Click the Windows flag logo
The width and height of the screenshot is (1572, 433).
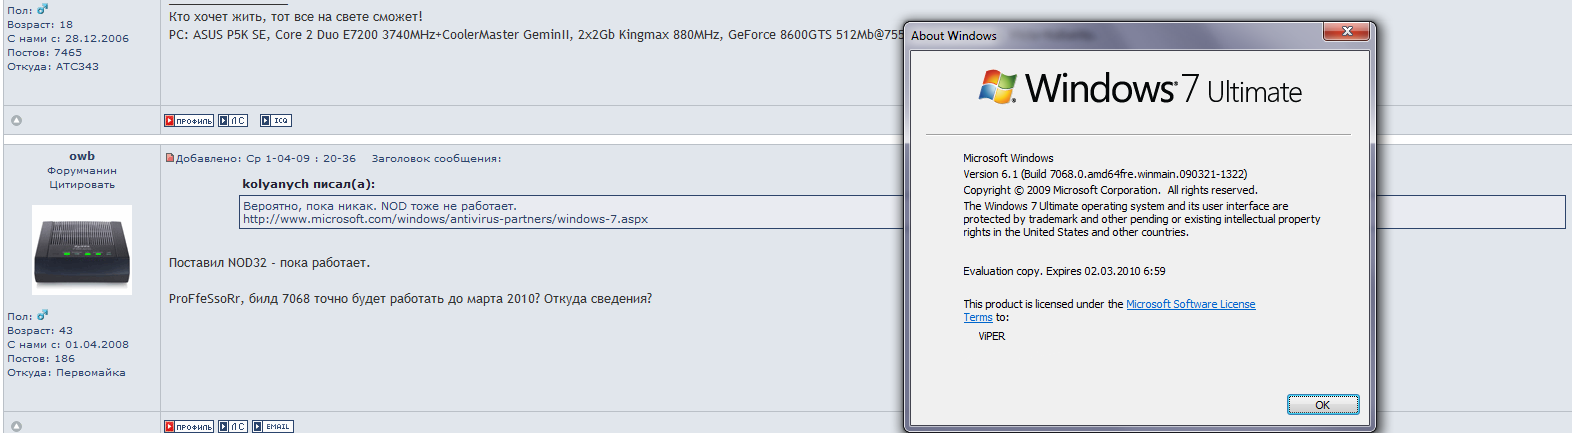point(997,87)
